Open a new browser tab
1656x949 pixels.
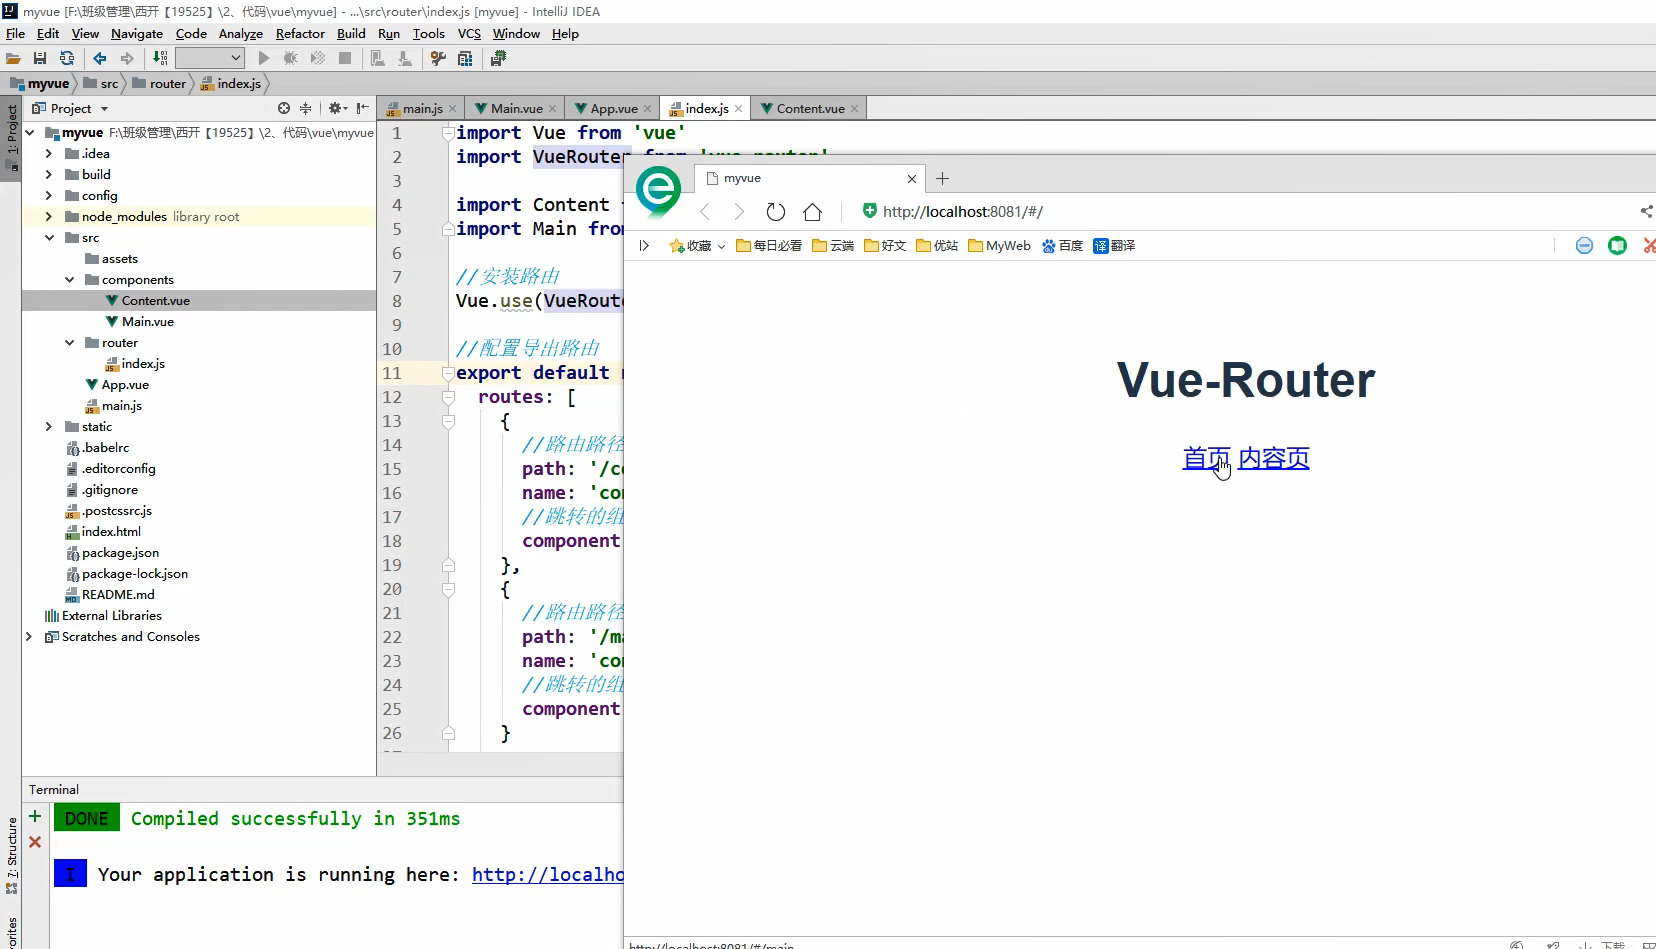pyautogui.click(x=942, y=179)
